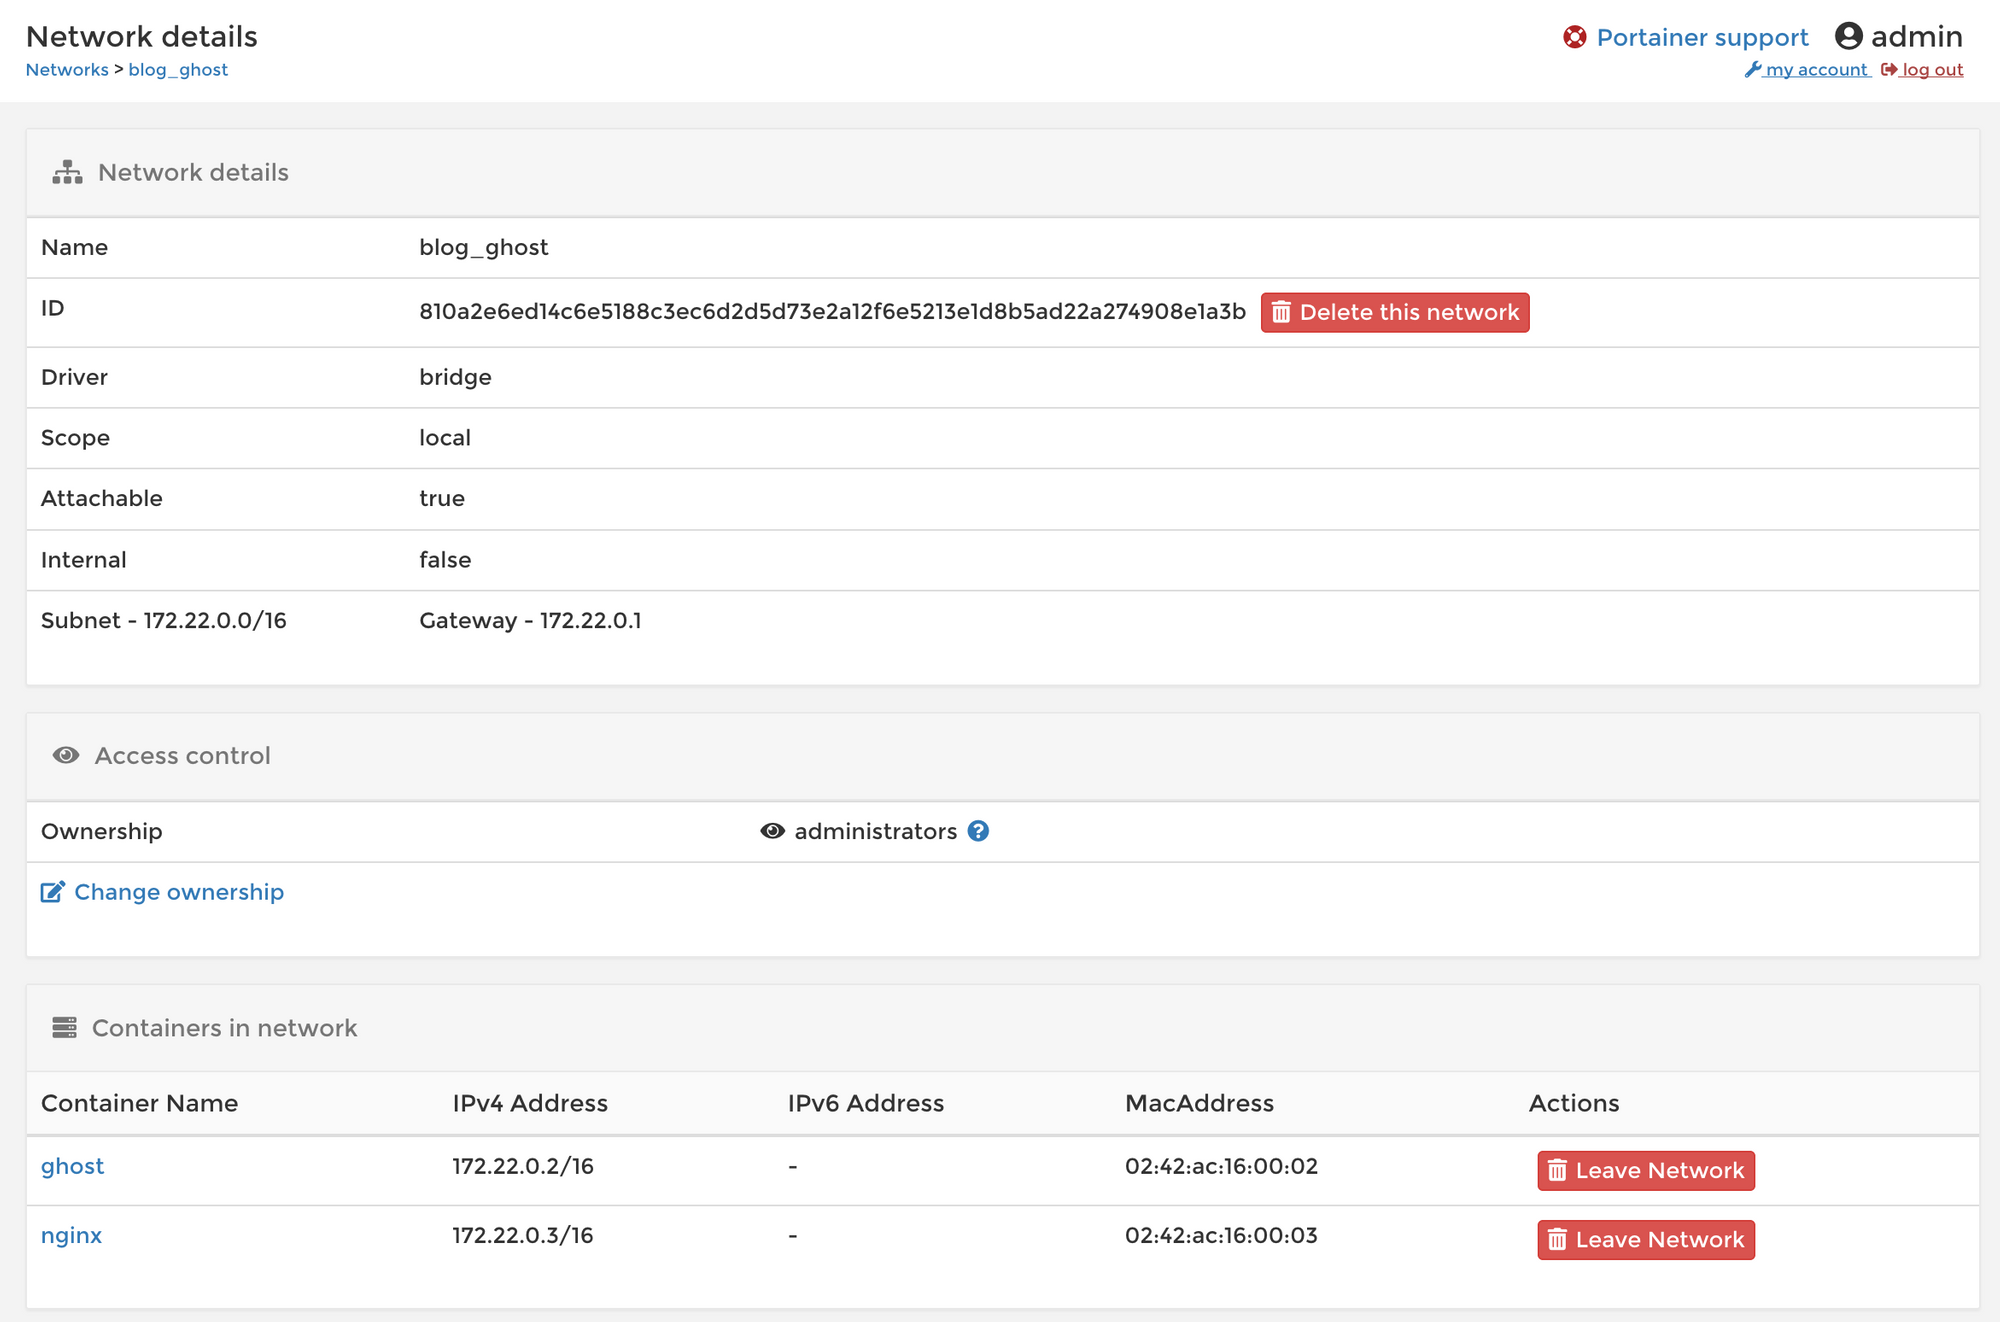Click the delete trash icon on network
The height and width of the screenshot is (1322, 2000).
pos(1280,311)
